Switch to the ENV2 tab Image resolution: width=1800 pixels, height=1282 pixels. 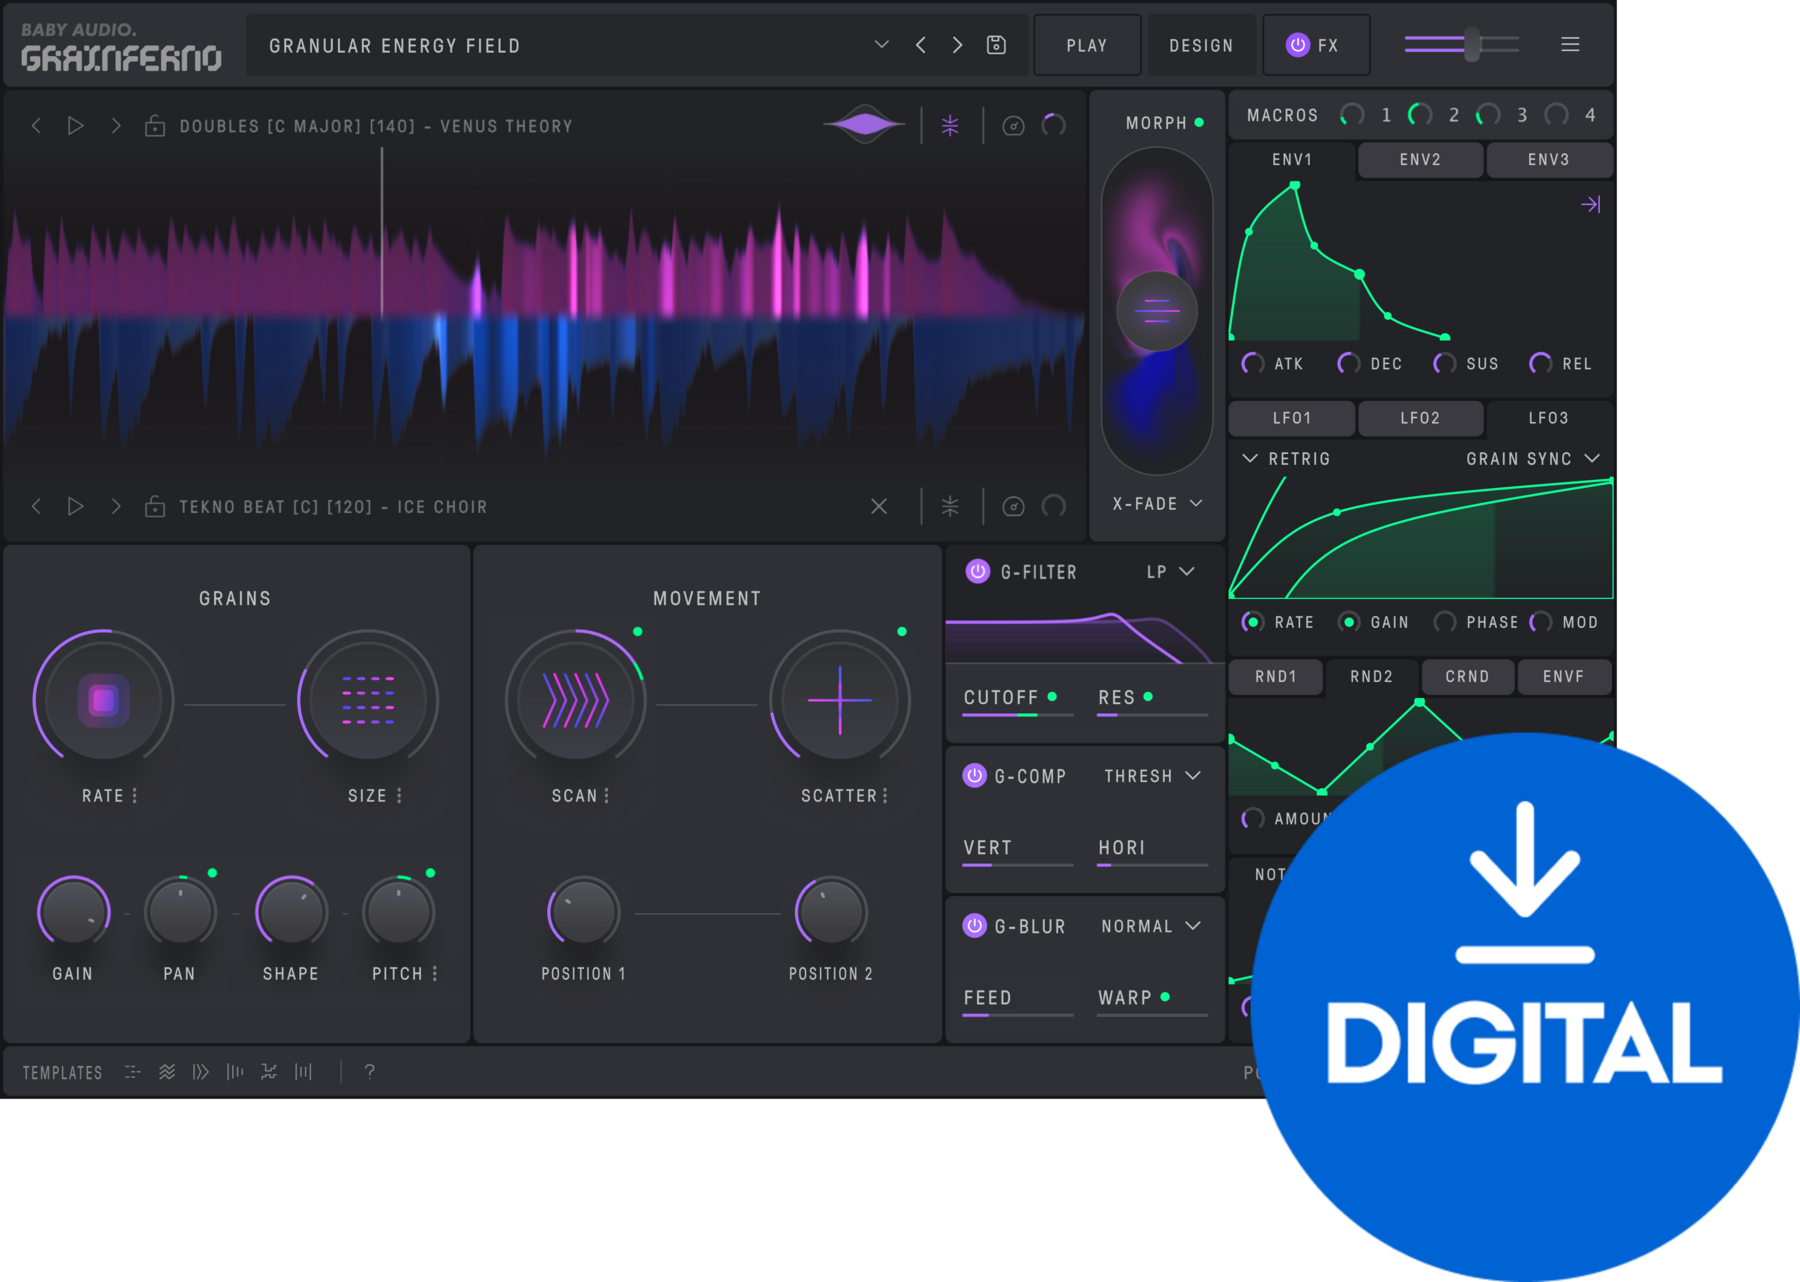[1420, 160]
